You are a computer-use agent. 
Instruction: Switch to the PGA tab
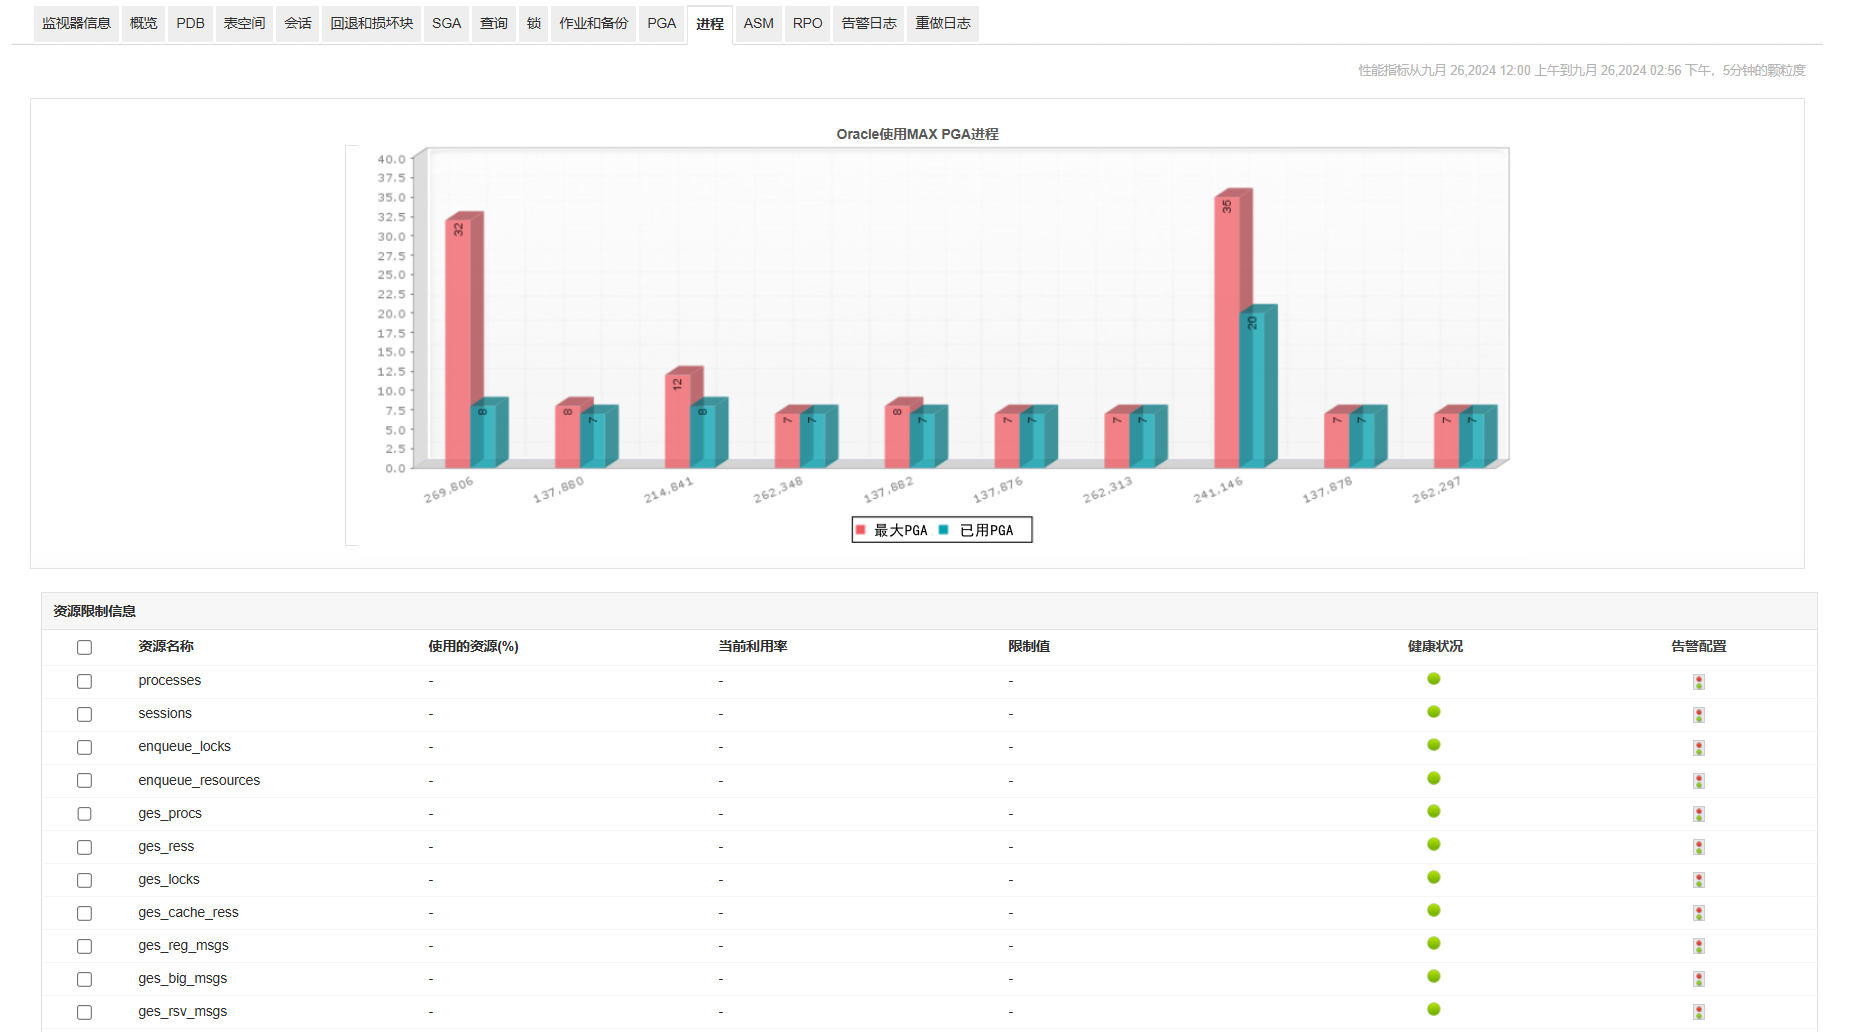[x=661, y=23]
